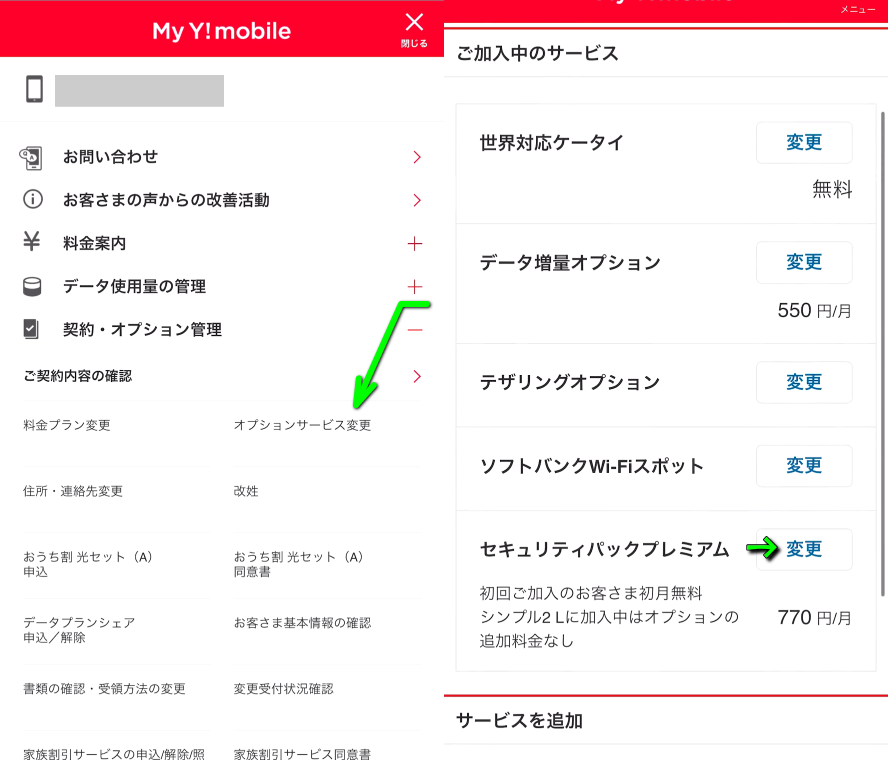
Task: Click the 550 円/月 price text
Action: pyautogui.click(x=814, y=310)
